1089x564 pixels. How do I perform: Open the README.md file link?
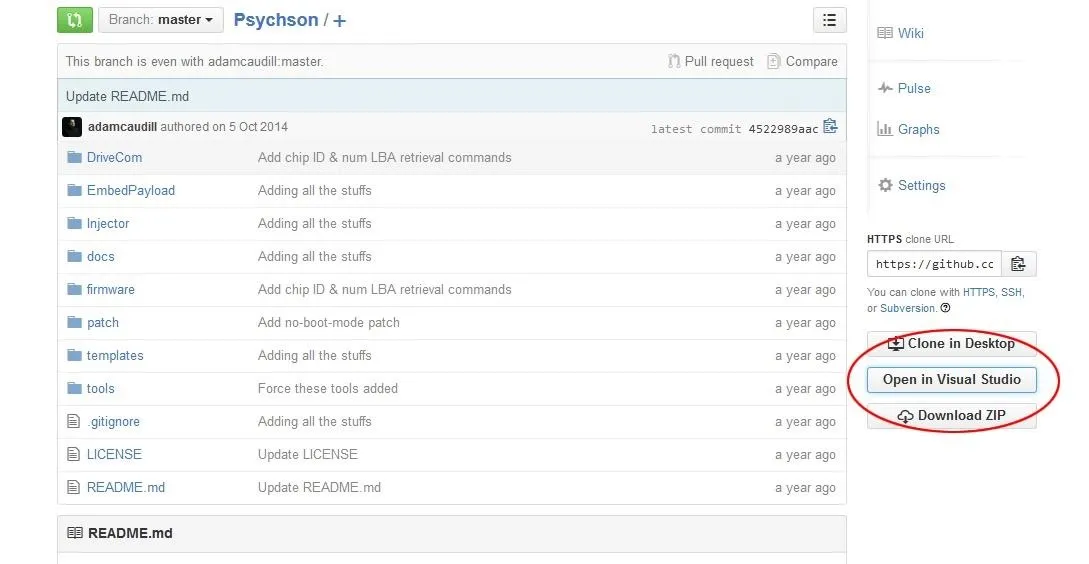point(126,488)
